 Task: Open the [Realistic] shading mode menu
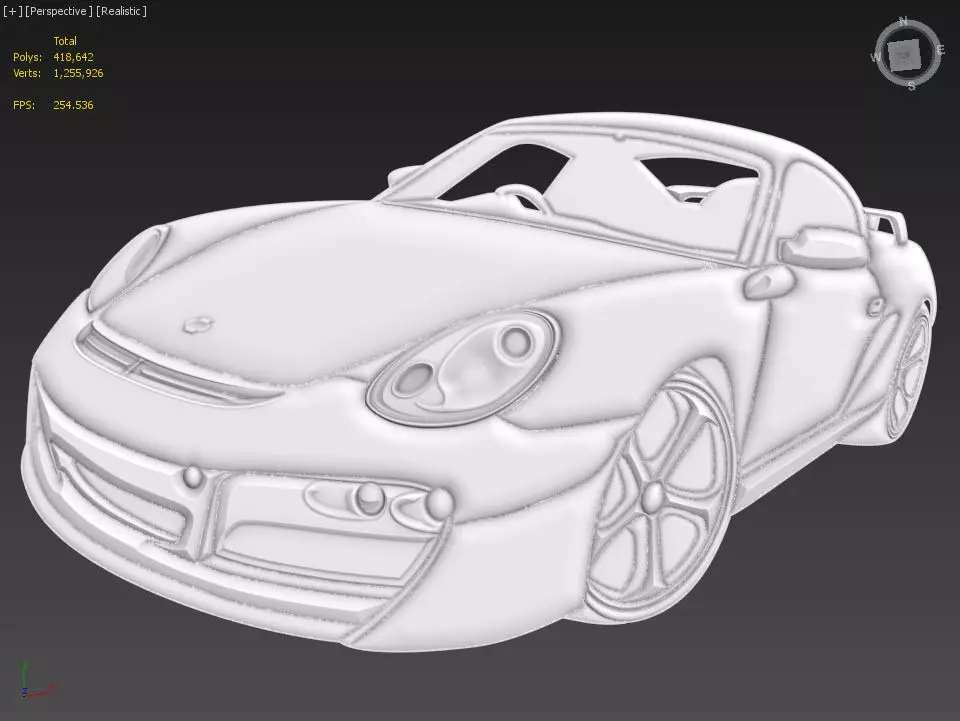[x=121, y=11]
